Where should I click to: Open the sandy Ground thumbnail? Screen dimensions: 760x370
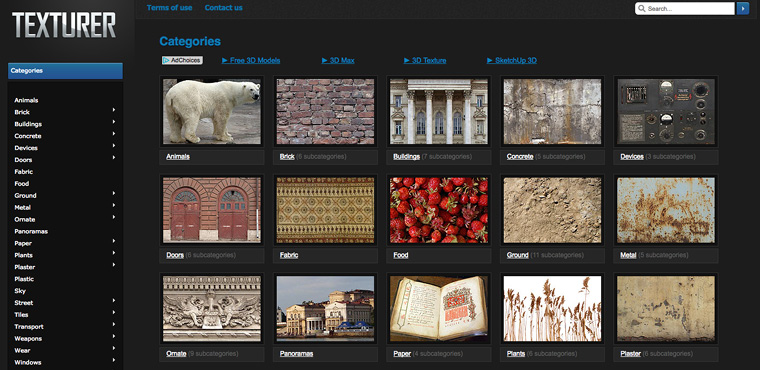pos(552,209)
